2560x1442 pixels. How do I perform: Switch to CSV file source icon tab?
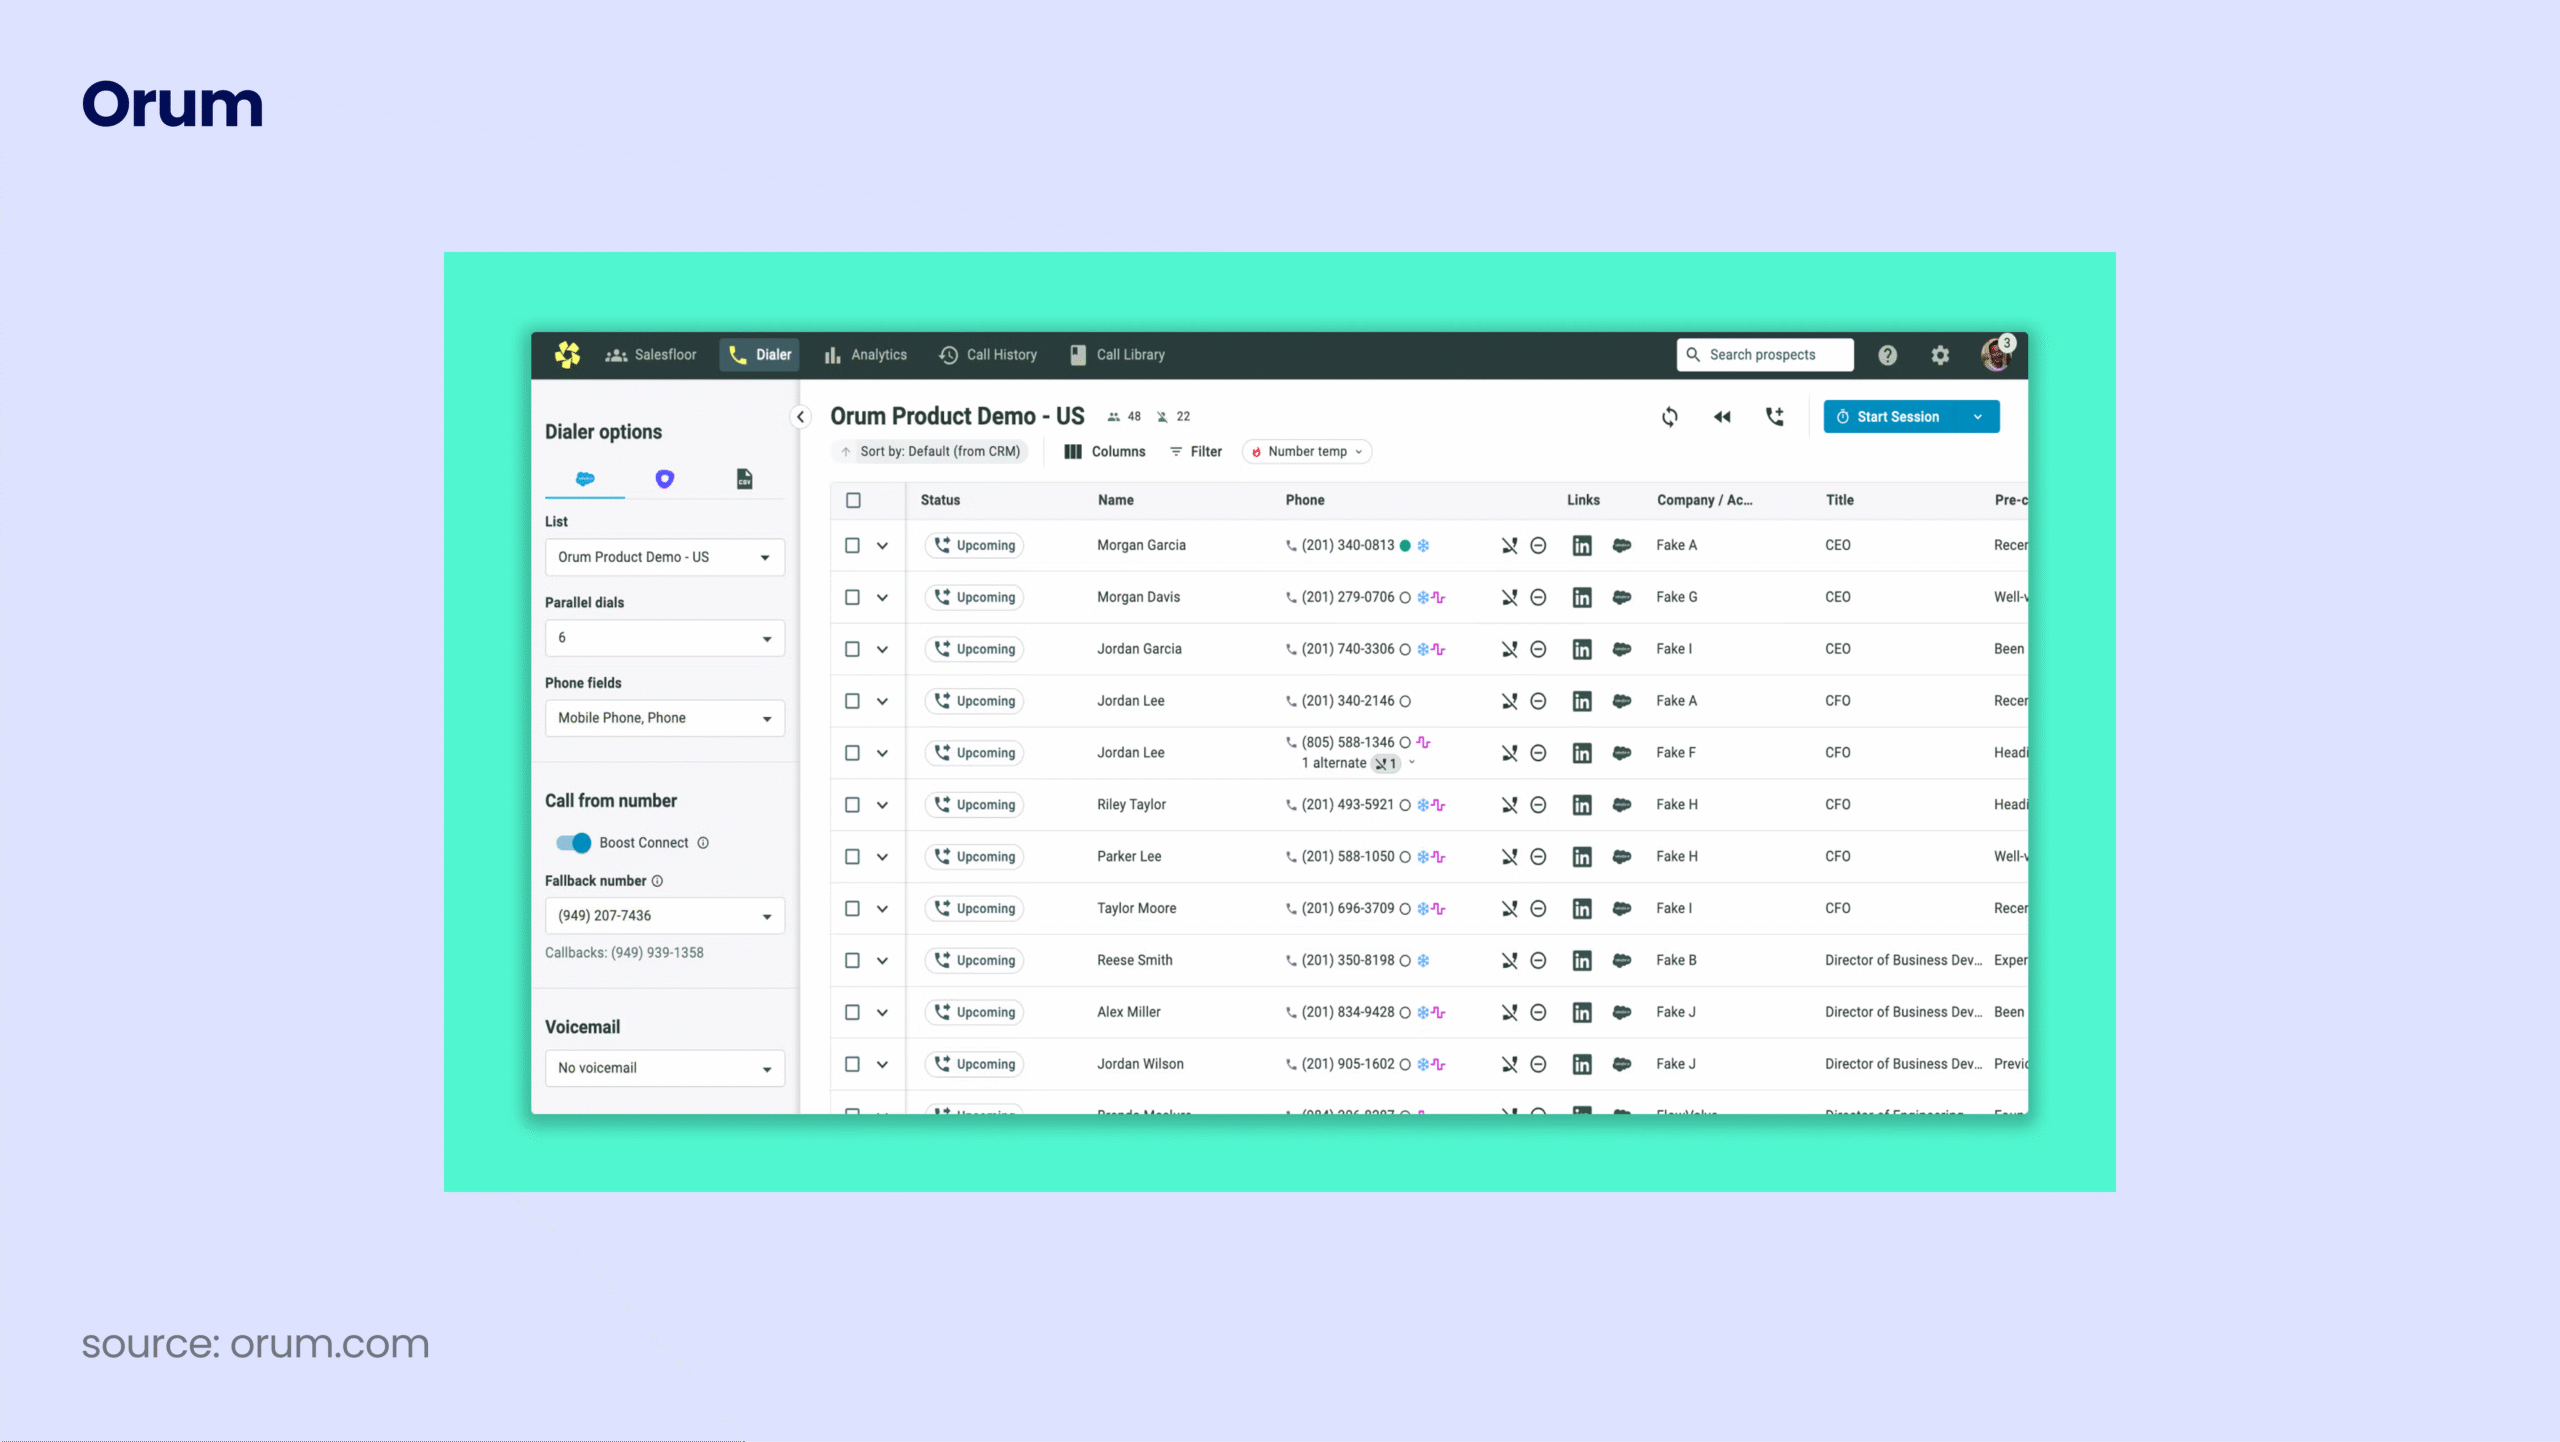[744, 479]
